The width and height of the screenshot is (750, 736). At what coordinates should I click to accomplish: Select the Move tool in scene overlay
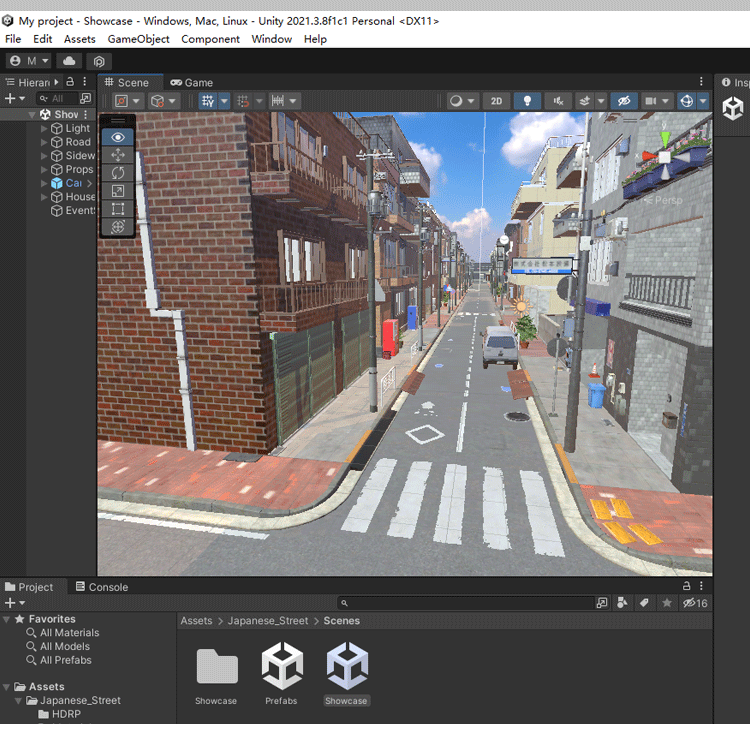(118, 155)
